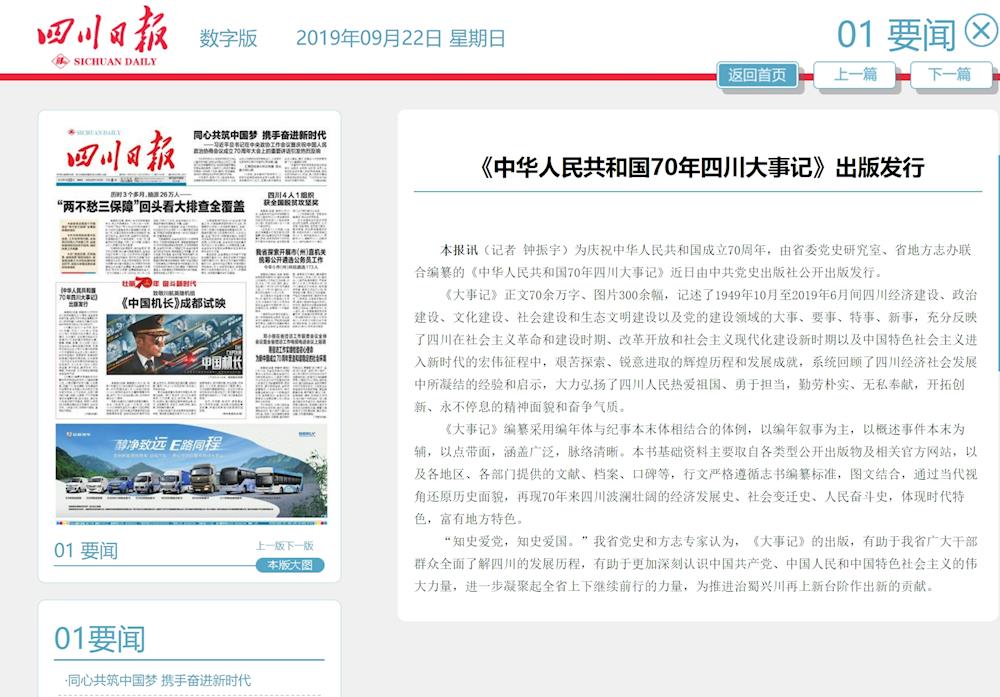This screenshot has width=1000, height=697.
Task: Open 同心共筑中国梦 article in the list
Action: point(158,681)
